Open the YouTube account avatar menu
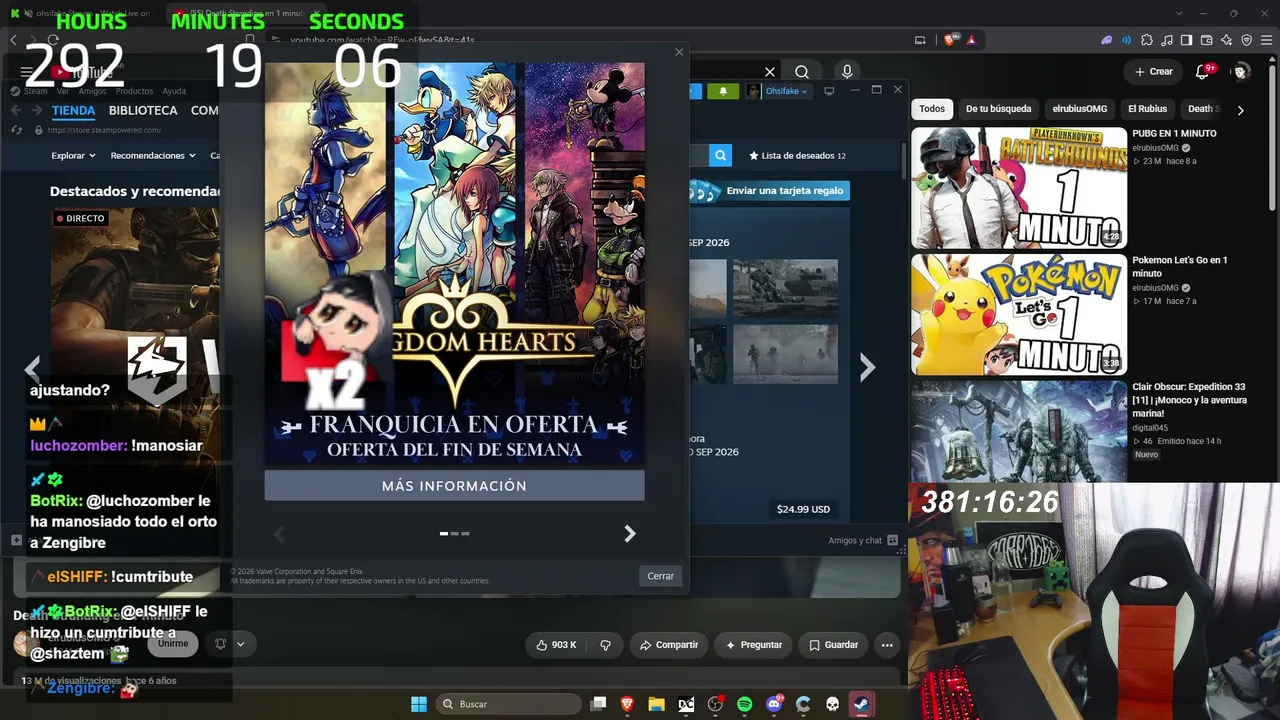 pos(1241,72)
